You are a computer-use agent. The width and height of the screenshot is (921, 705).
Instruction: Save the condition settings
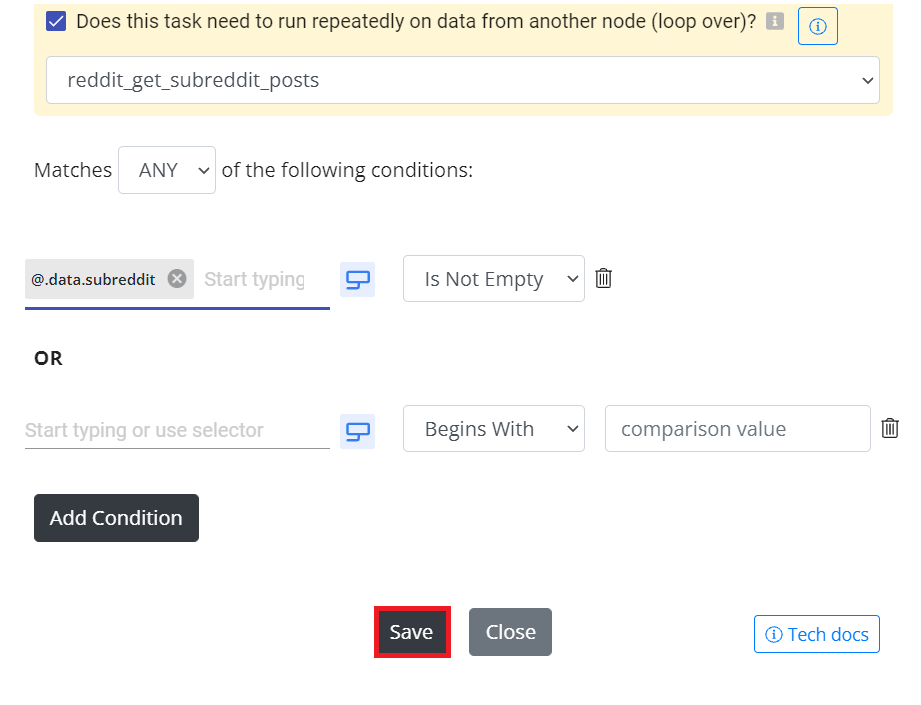pyautogui.click(x=412, y=632)
